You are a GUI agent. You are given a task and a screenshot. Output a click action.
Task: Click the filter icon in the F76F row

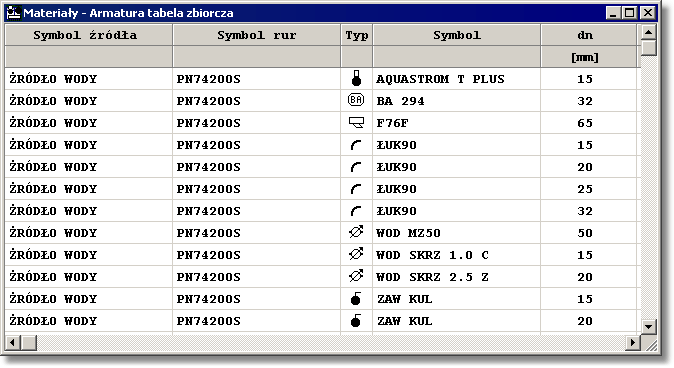click(356, 123)
